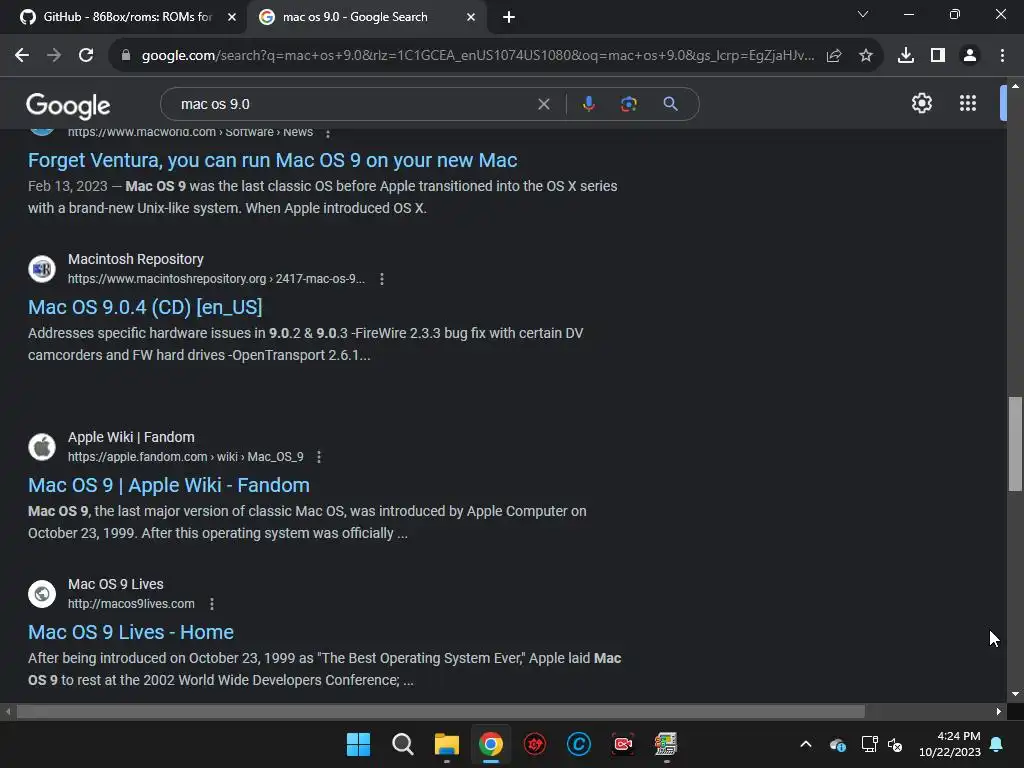Click the Chrome address bar URL

click(478, 56)
